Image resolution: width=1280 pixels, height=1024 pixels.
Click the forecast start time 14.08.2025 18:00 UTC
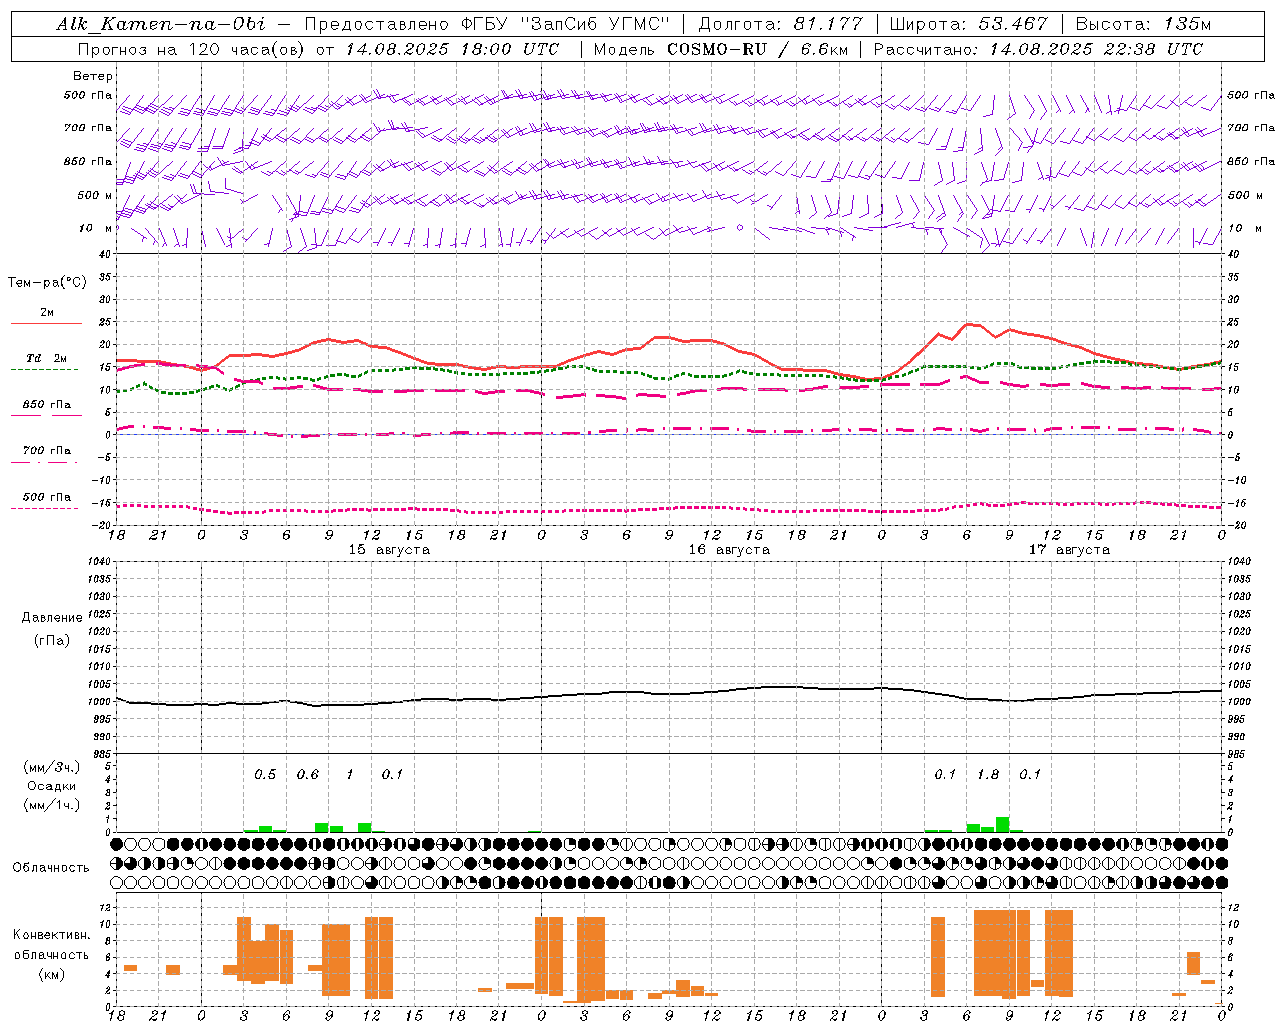(452, 49)
